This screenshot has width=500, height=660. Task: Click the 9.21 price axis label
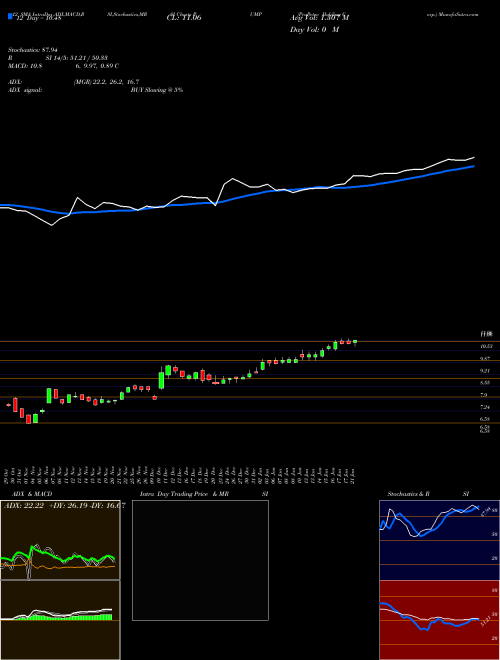click(x=487, y=370)
